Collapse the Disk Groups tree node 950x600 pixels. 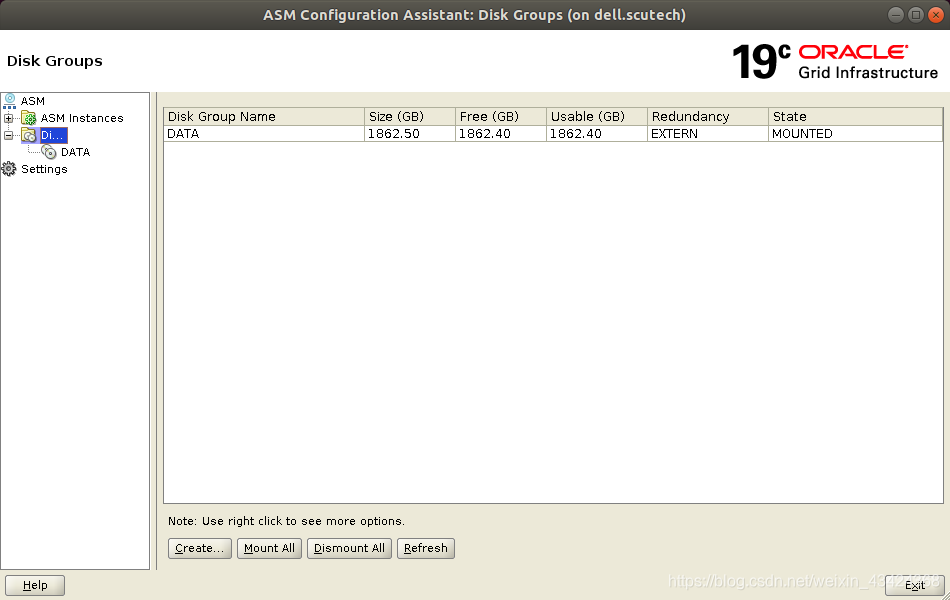(8, 135)
